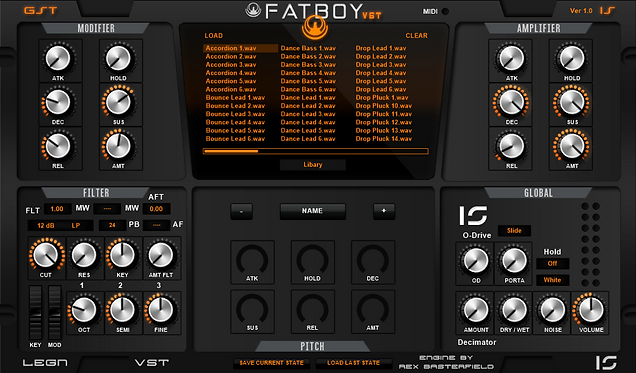
Task: Click the Amplifier ATK knob
Action: (x=511, y=58)
